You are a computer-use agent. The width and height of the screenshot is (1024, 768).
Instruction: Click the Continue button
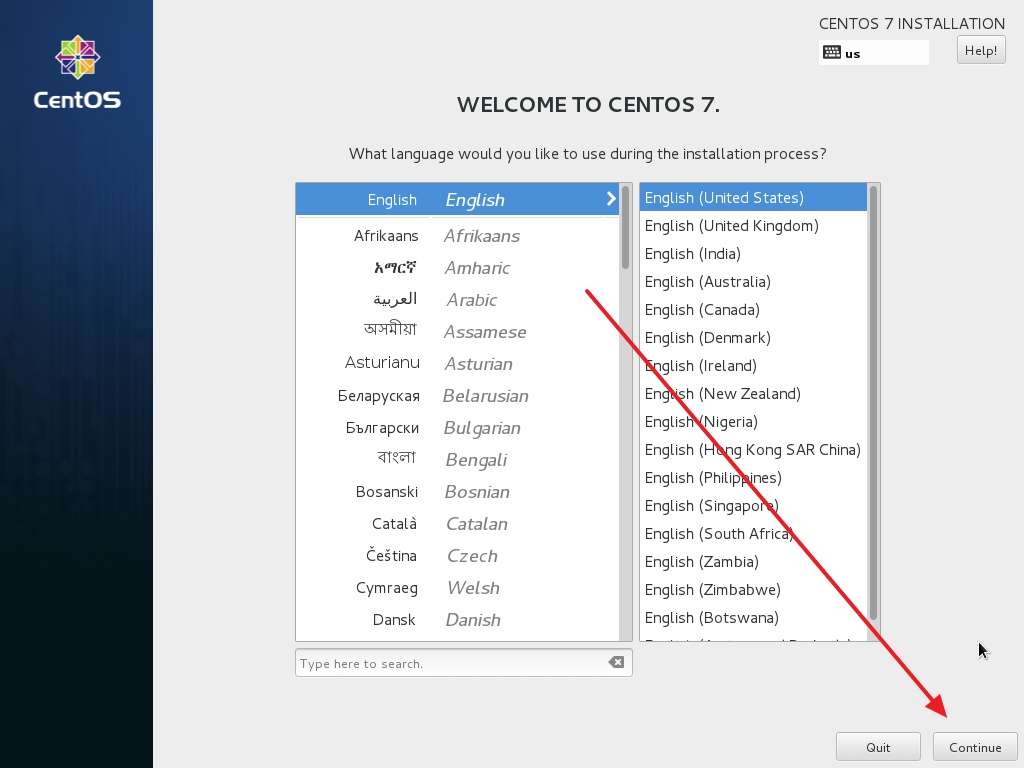click(x=975, y=747)
